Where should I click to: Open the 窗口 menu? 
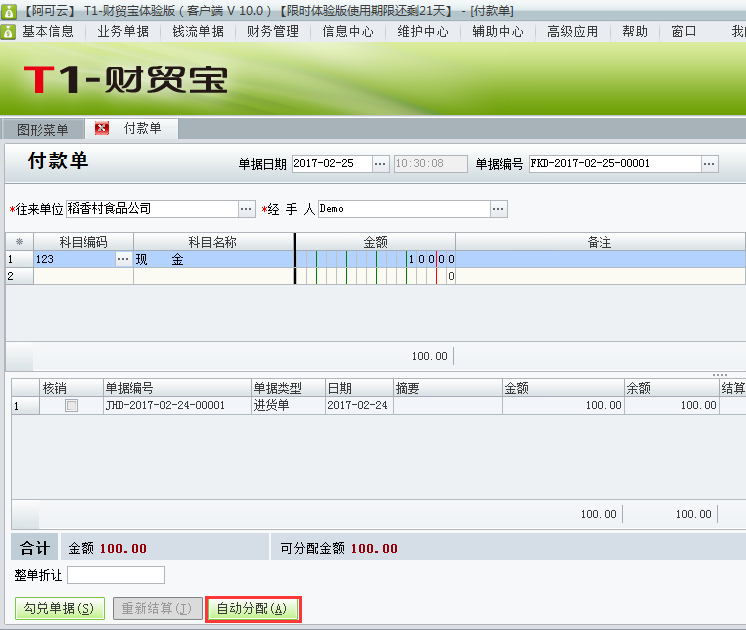684,32
